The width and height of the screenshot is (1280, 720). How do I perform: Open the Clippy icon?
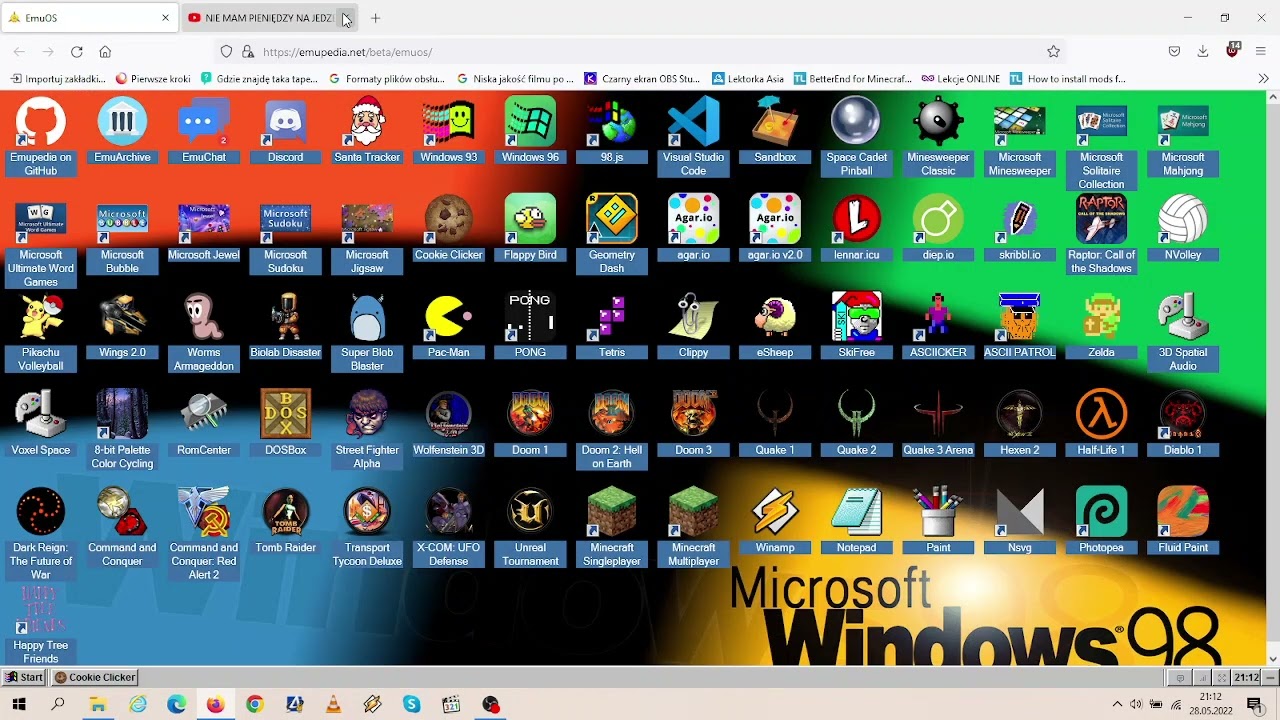(x=693, y=326)
